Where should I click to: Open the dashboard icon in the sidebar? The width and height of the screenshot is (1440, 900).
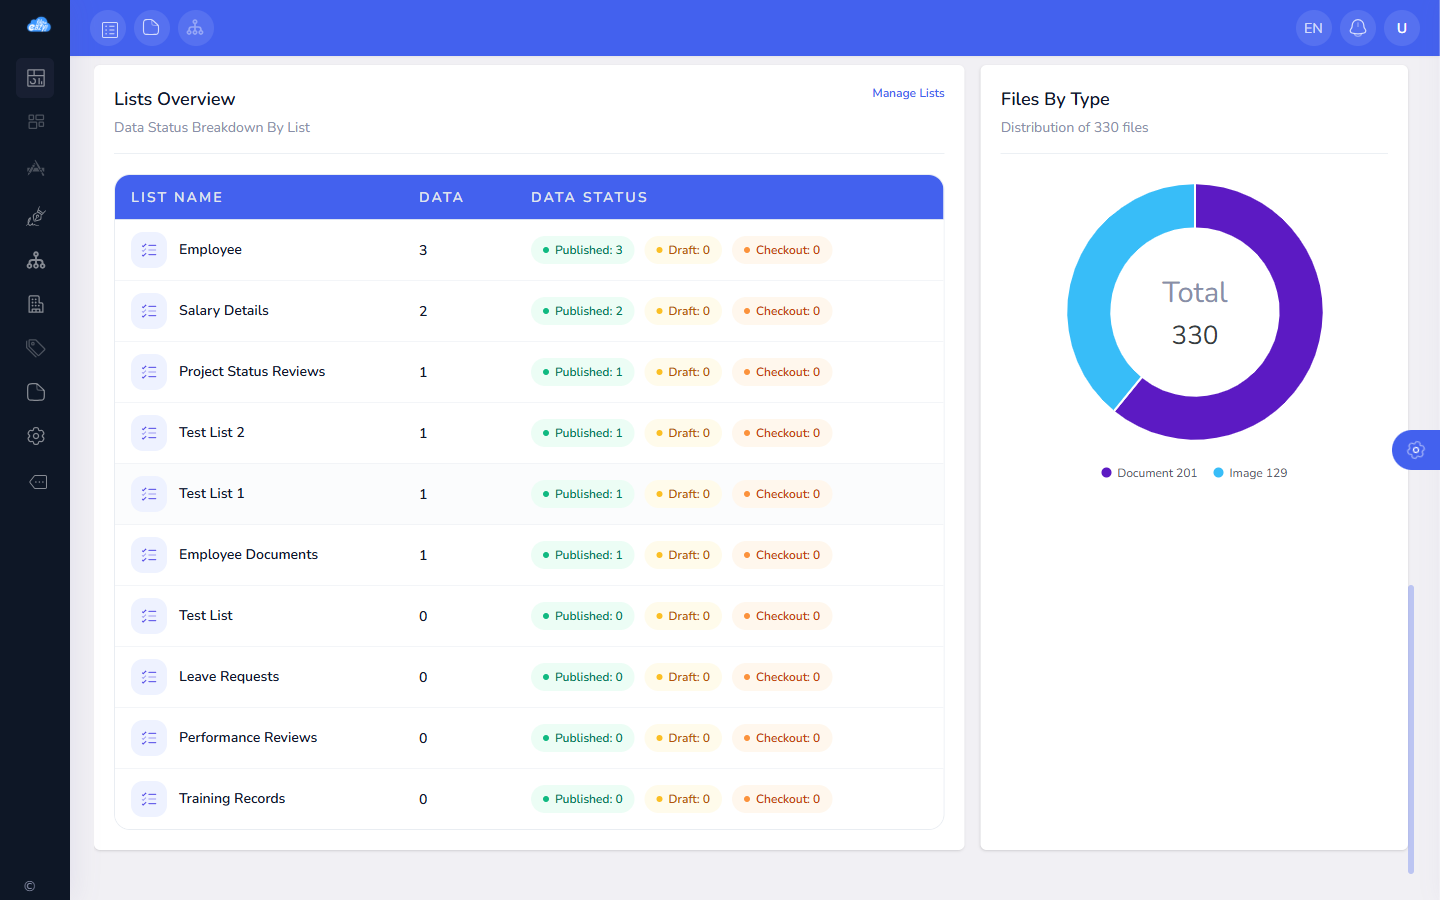point(36,78)
